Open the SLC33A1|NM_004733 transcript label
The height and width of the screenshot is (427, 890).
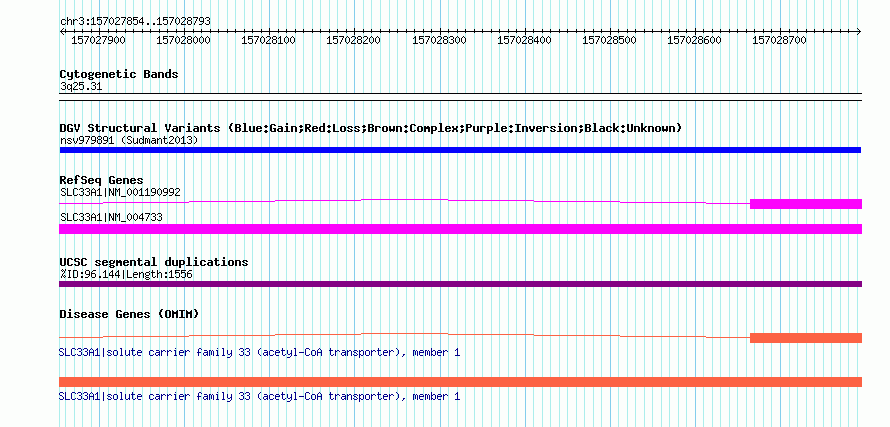(x=111, y=217)
